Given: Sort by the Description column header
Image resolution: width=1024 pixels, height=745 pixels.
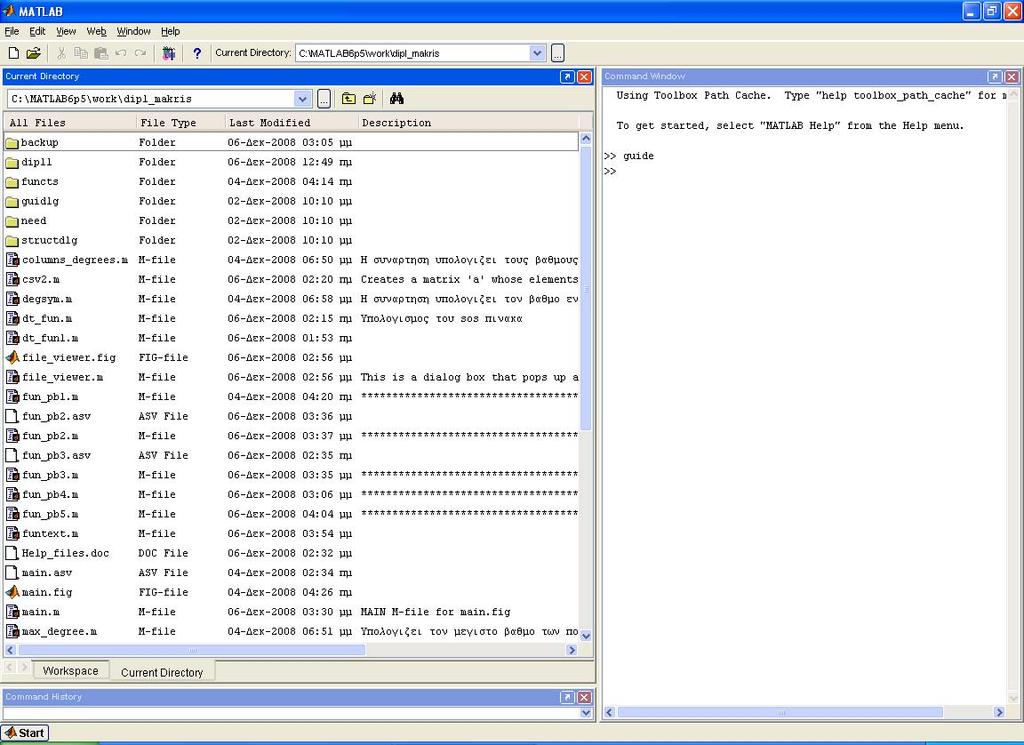Looking at the screenshot, I should (468, 123).
